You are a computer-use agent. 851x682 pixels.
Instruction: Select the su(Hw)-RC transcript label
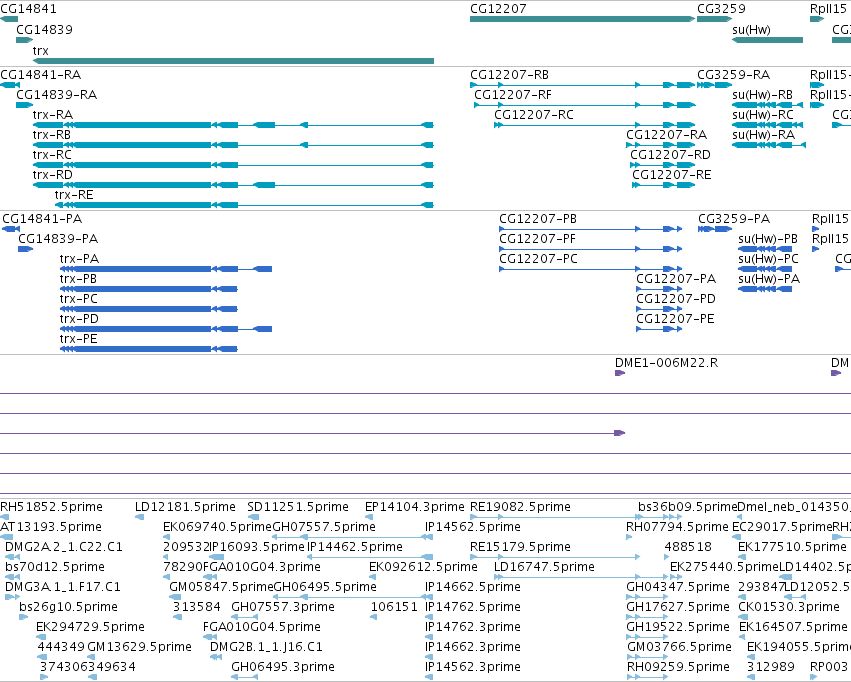(763, 115)
